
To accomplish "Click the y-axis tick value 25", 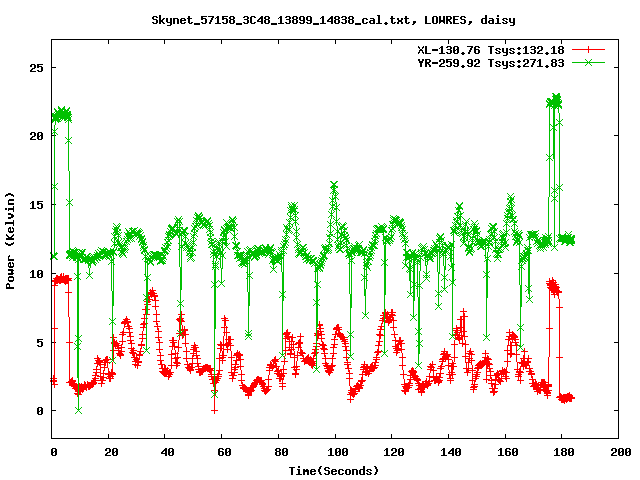I will 36,68.
